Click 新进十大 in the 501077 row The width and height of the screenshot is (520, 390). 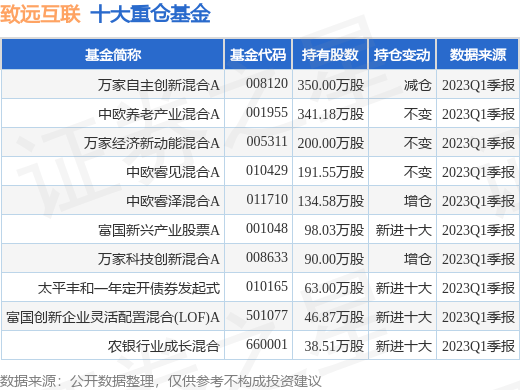404,317
